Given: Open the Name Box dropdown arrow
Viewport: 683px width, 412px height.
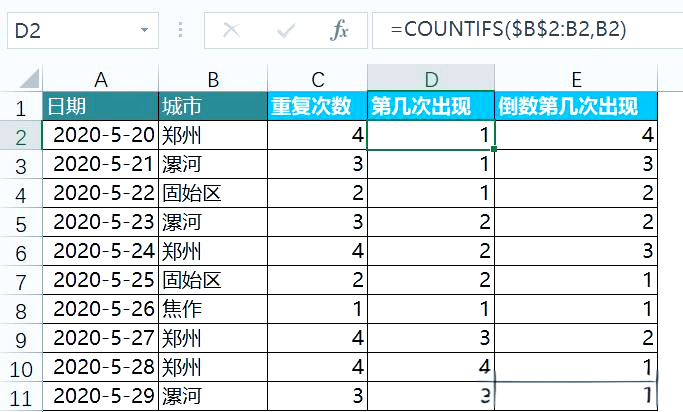Looking at the screenshot, I should (x=144, y=30).
